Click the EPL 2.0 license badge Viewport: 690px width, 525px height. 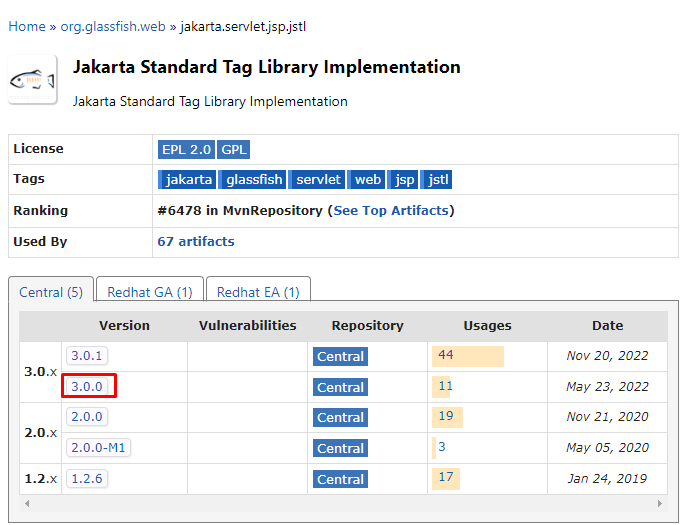click(x=186, y=150)
